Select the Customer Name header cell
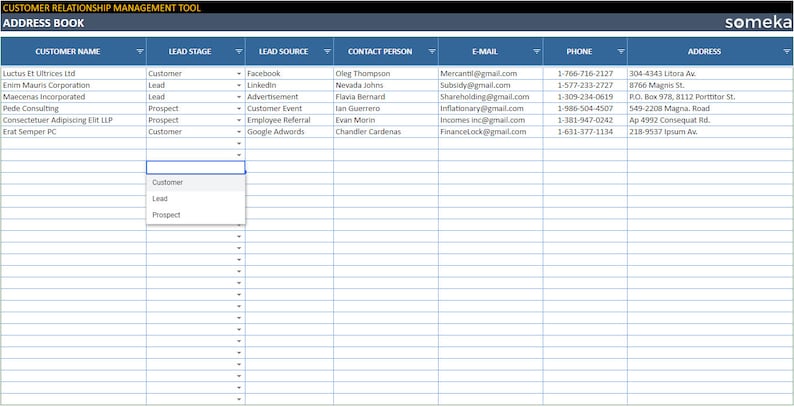 [74, 52]
